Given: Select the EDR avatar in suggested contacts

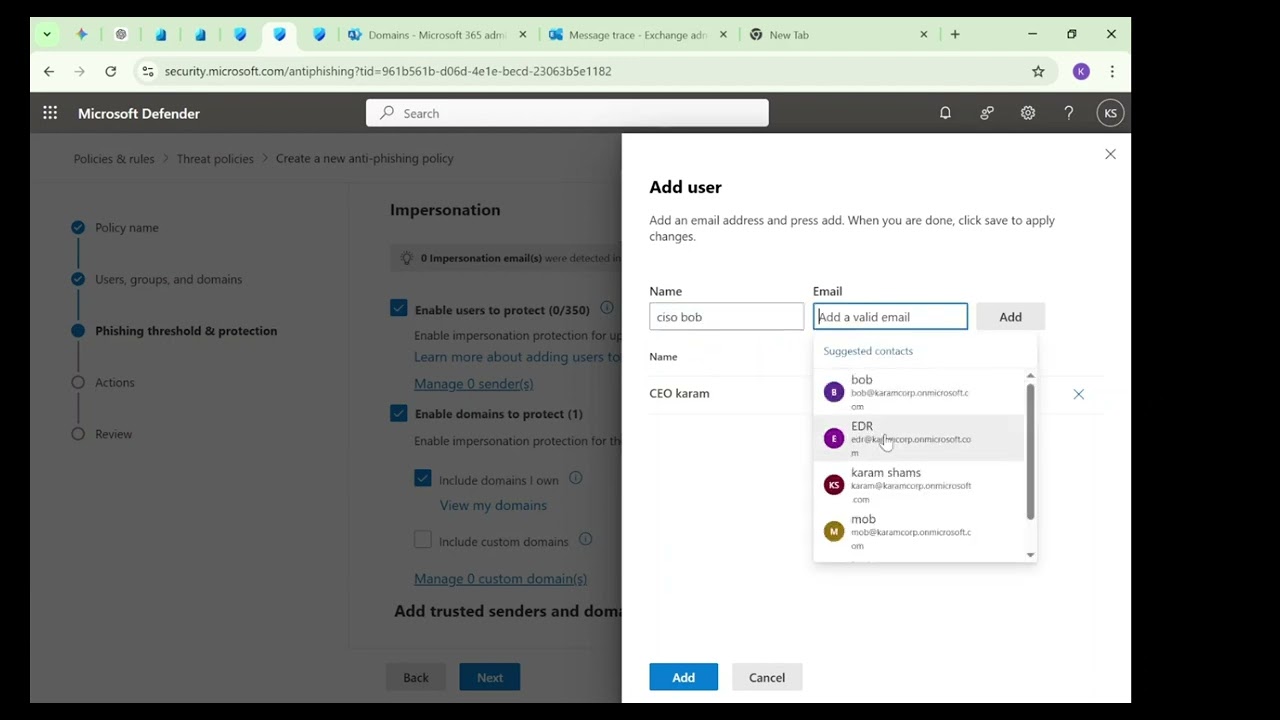Looking at the screenshot, I should [x=834, y=438].
